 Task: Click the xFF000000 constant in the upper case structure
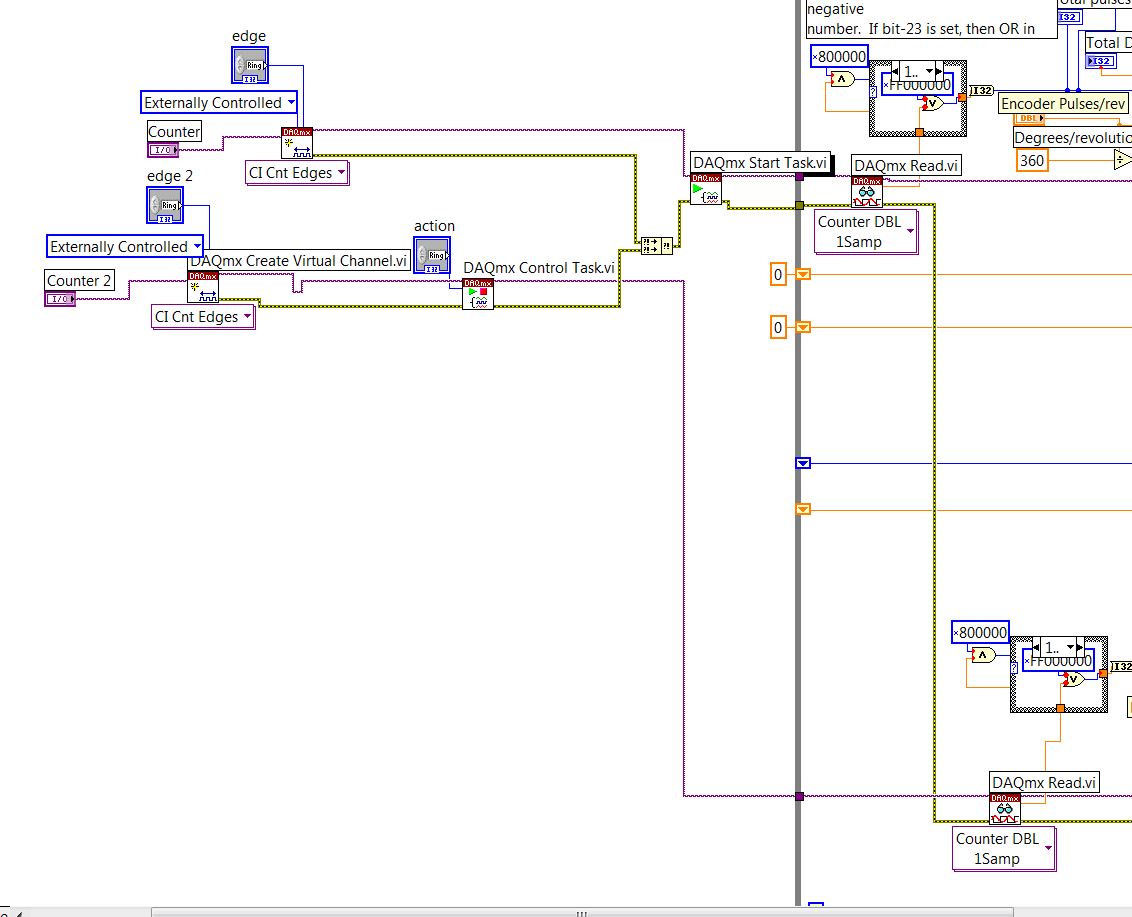point(918,85)
